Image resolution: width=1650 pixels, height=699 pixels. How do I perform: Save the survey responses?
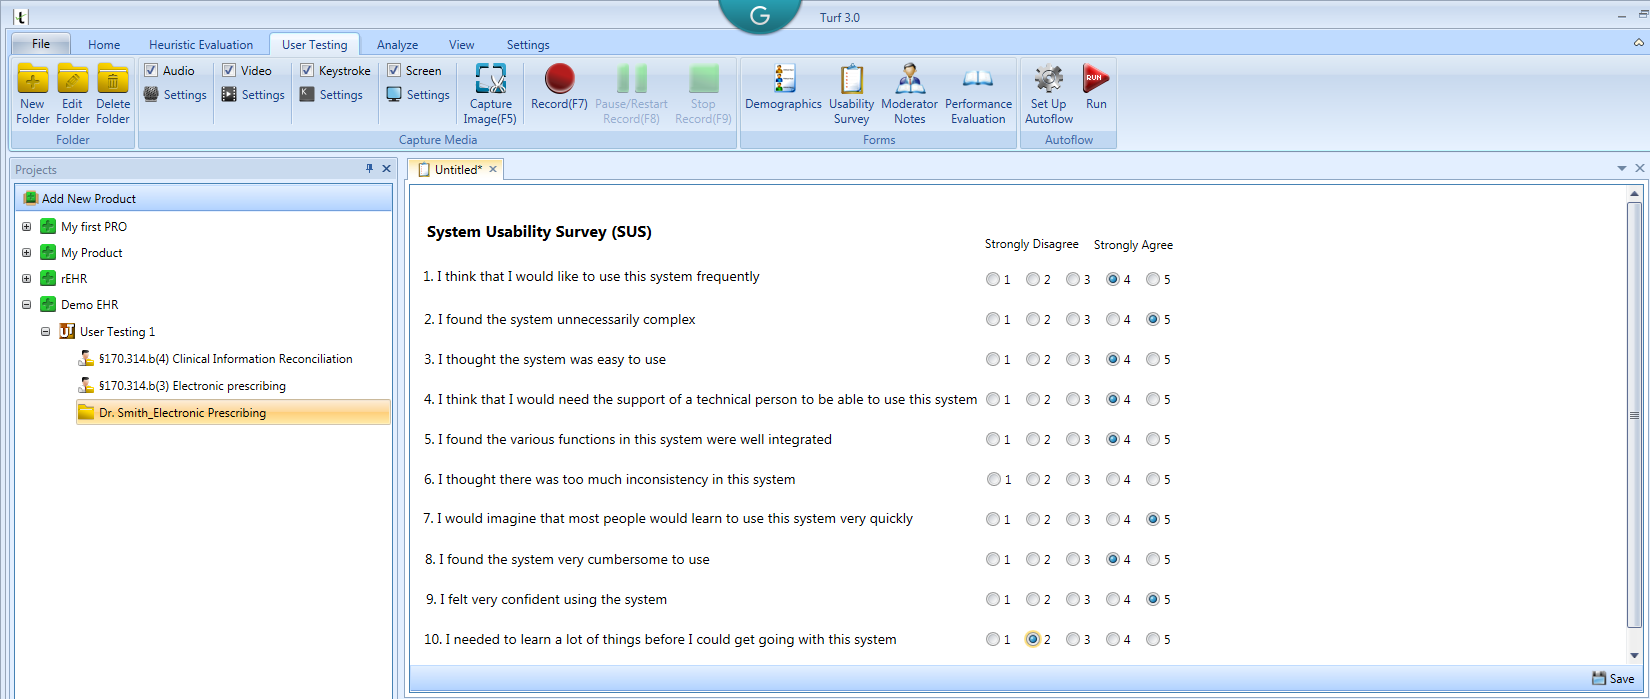(1613, 678)
